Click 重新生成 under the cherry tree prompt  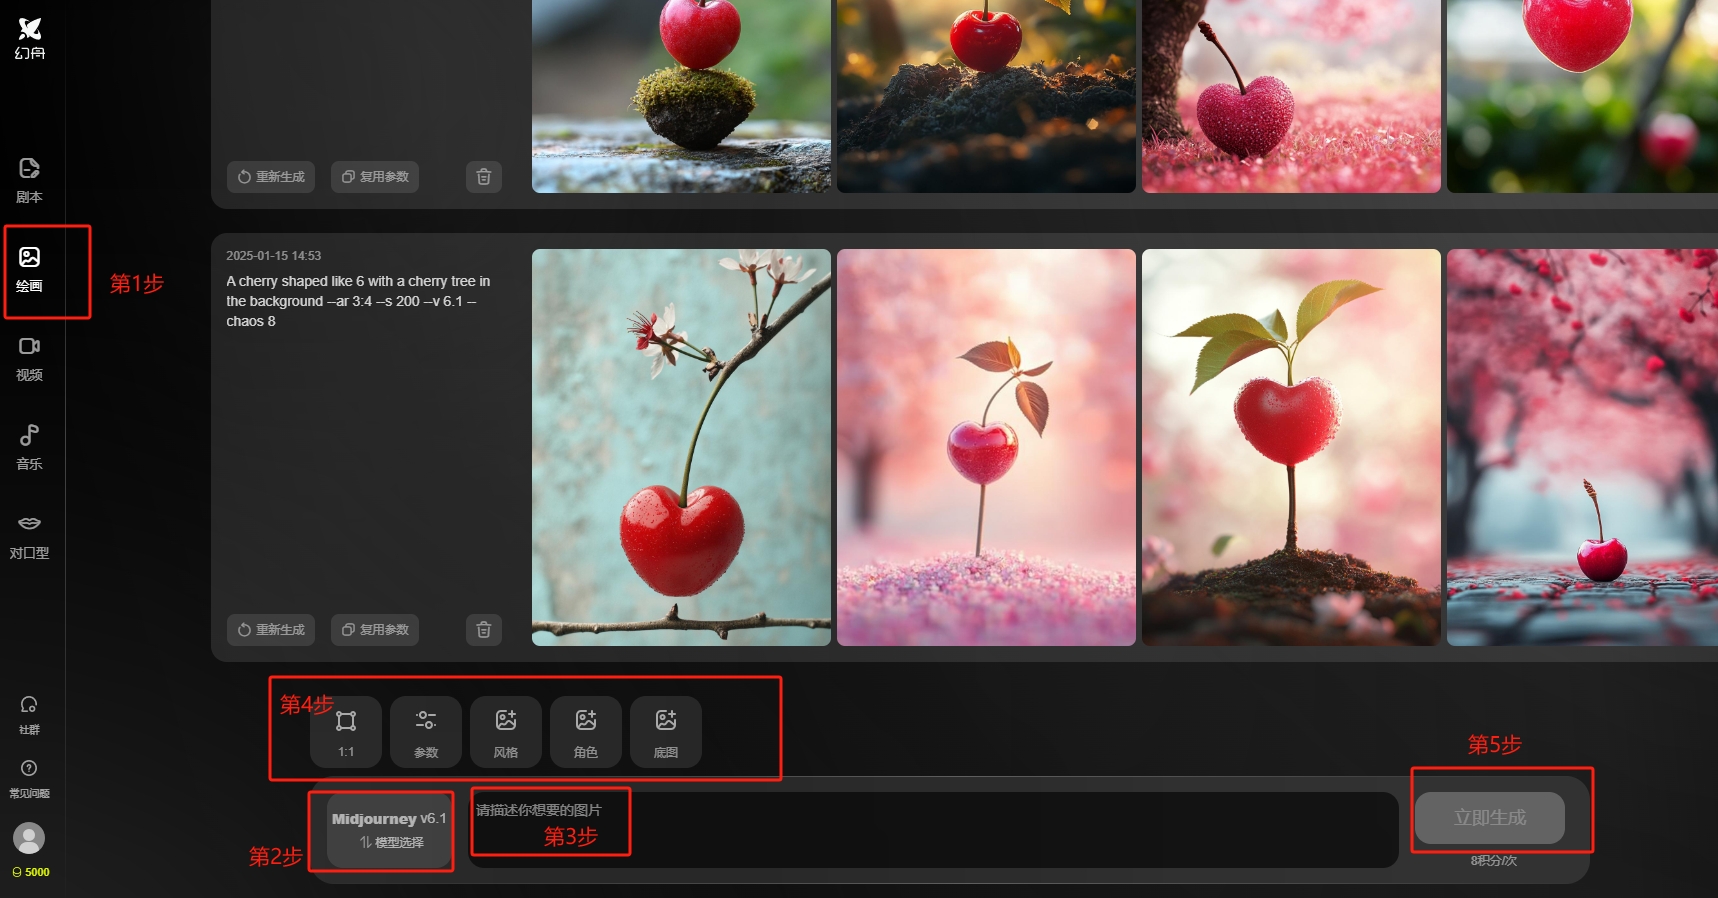[x=271, y=630]
